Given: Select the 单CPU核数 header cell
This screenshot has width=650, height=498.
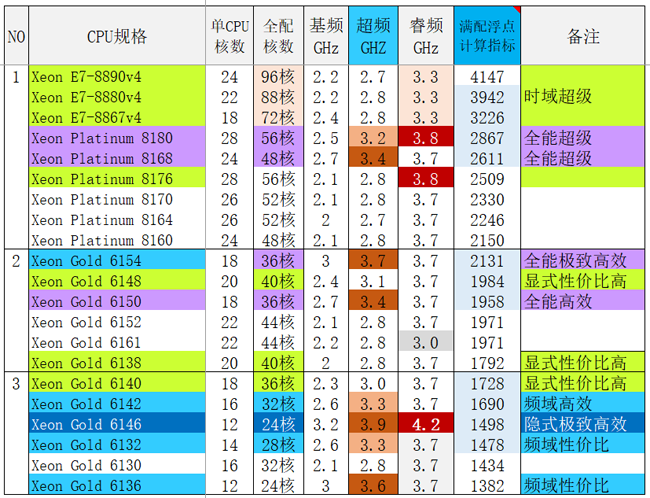Looking at the screenshot, I should click(229, 36).
